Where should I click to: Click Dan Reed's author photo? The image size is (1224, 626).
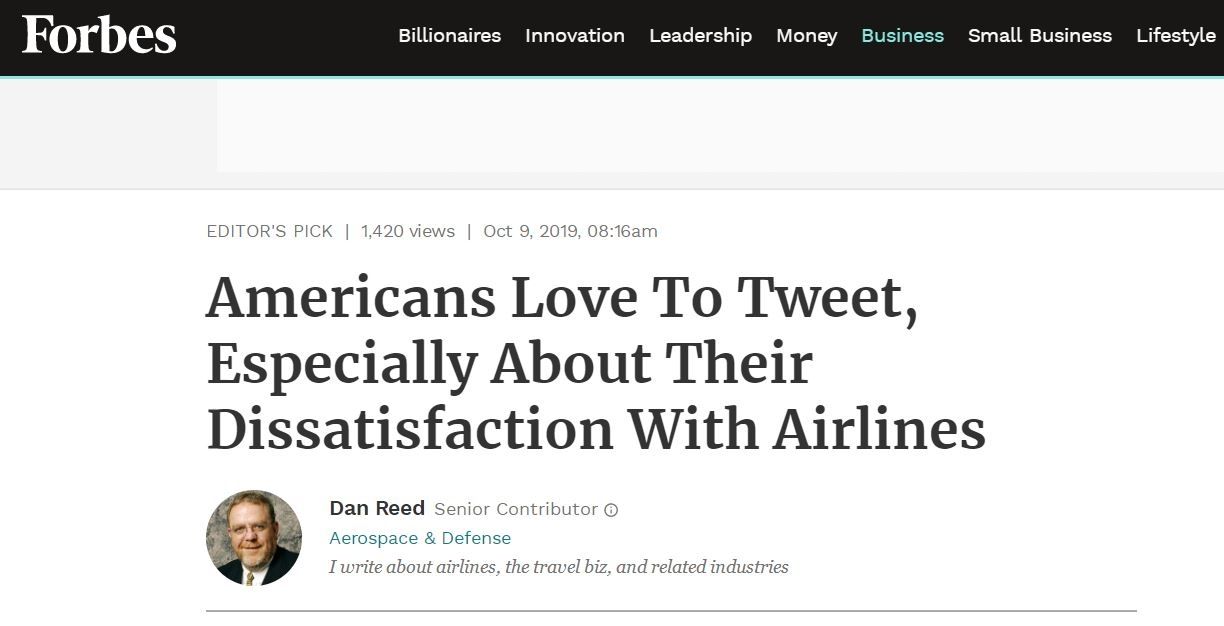[x=254, y=537]
